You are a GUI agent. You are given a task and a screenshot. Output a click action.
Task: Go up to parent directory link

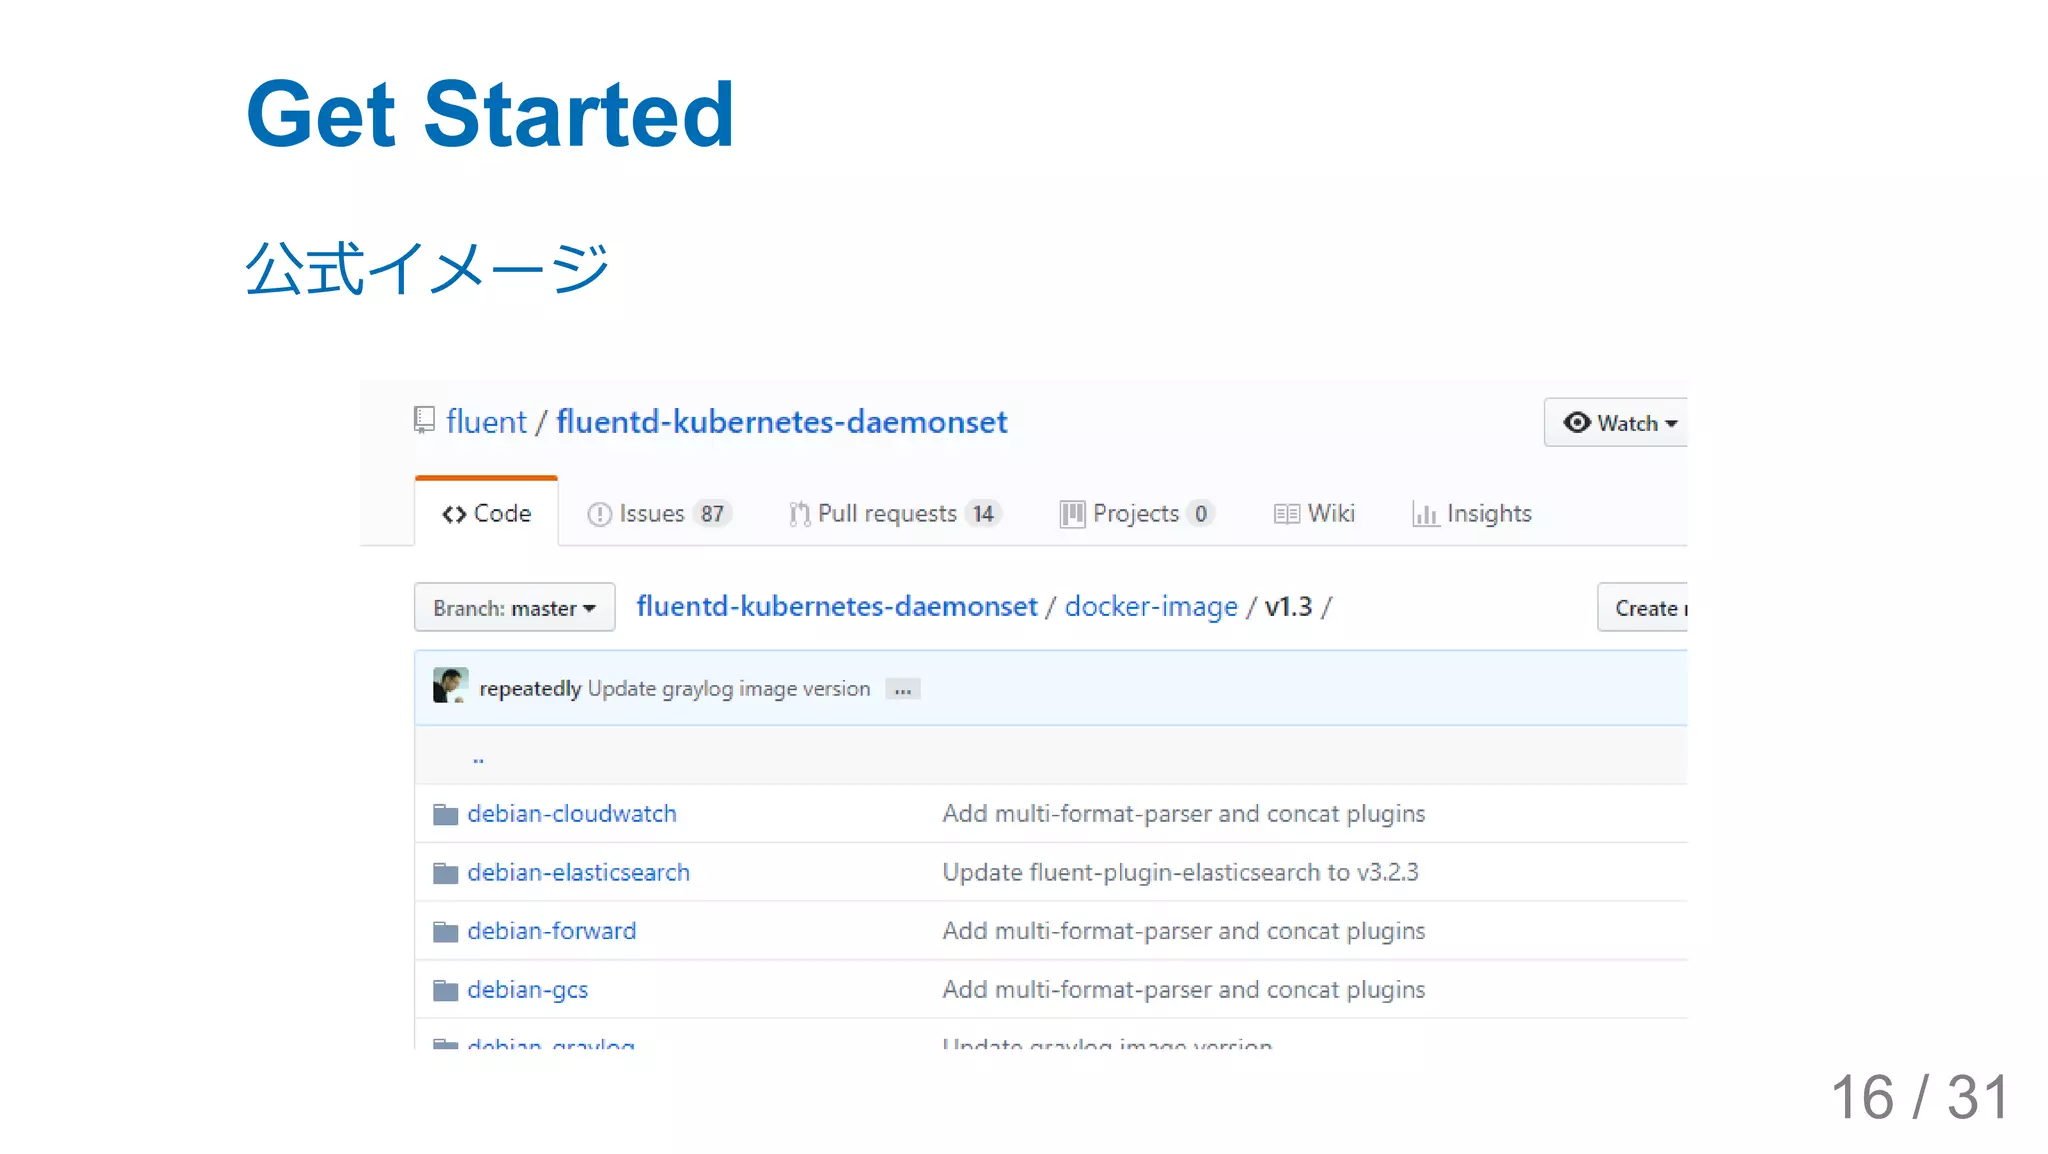point(478,758)
